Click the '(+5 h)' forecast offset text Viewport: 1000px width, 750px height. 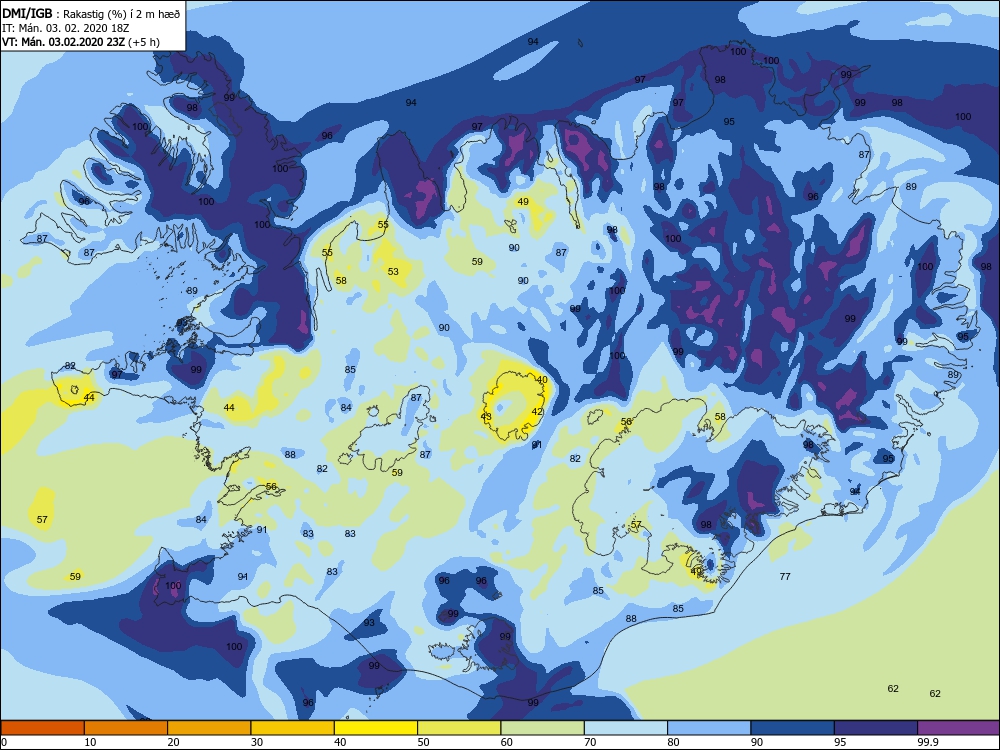click(144, 42)
